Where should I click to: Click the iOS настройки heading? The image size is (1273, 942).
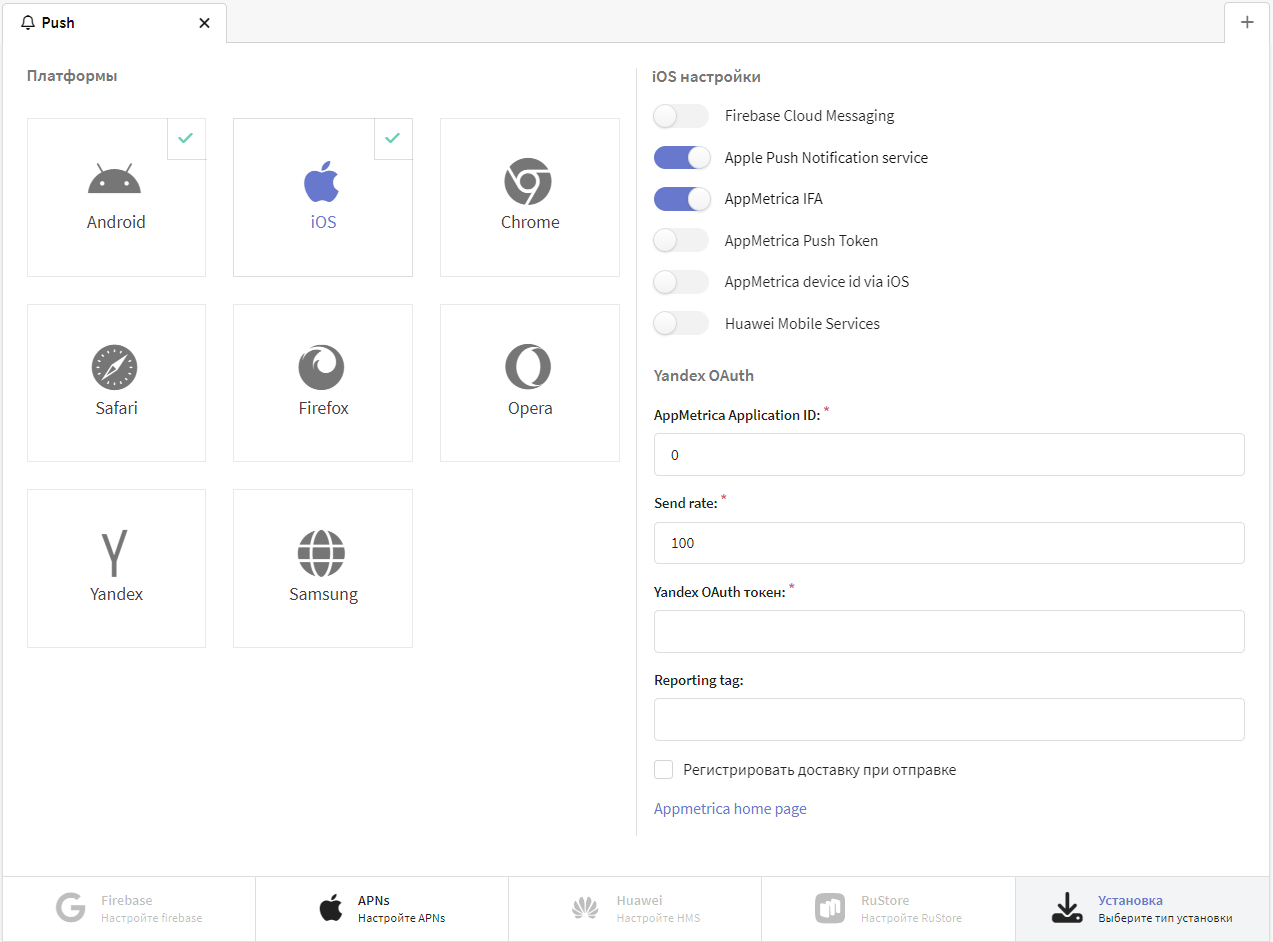(x=706, y=76)
